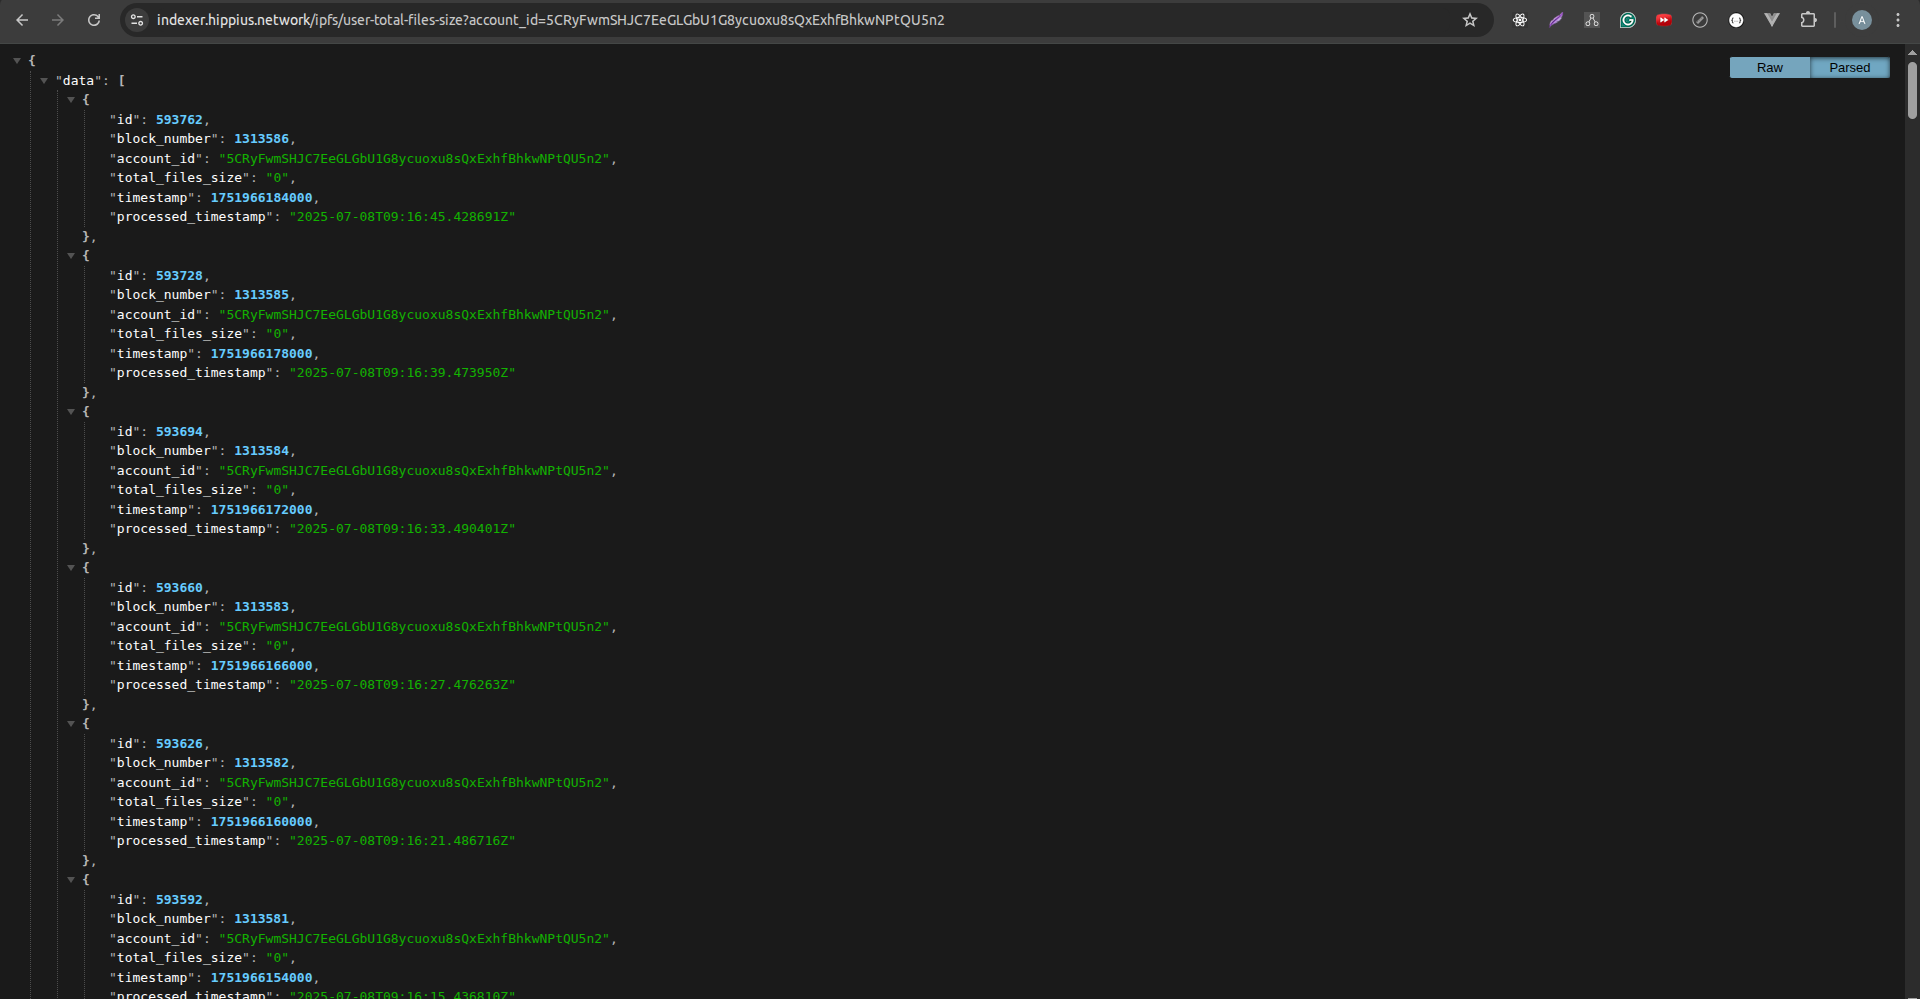Select id value 593592

coord(179,900)
